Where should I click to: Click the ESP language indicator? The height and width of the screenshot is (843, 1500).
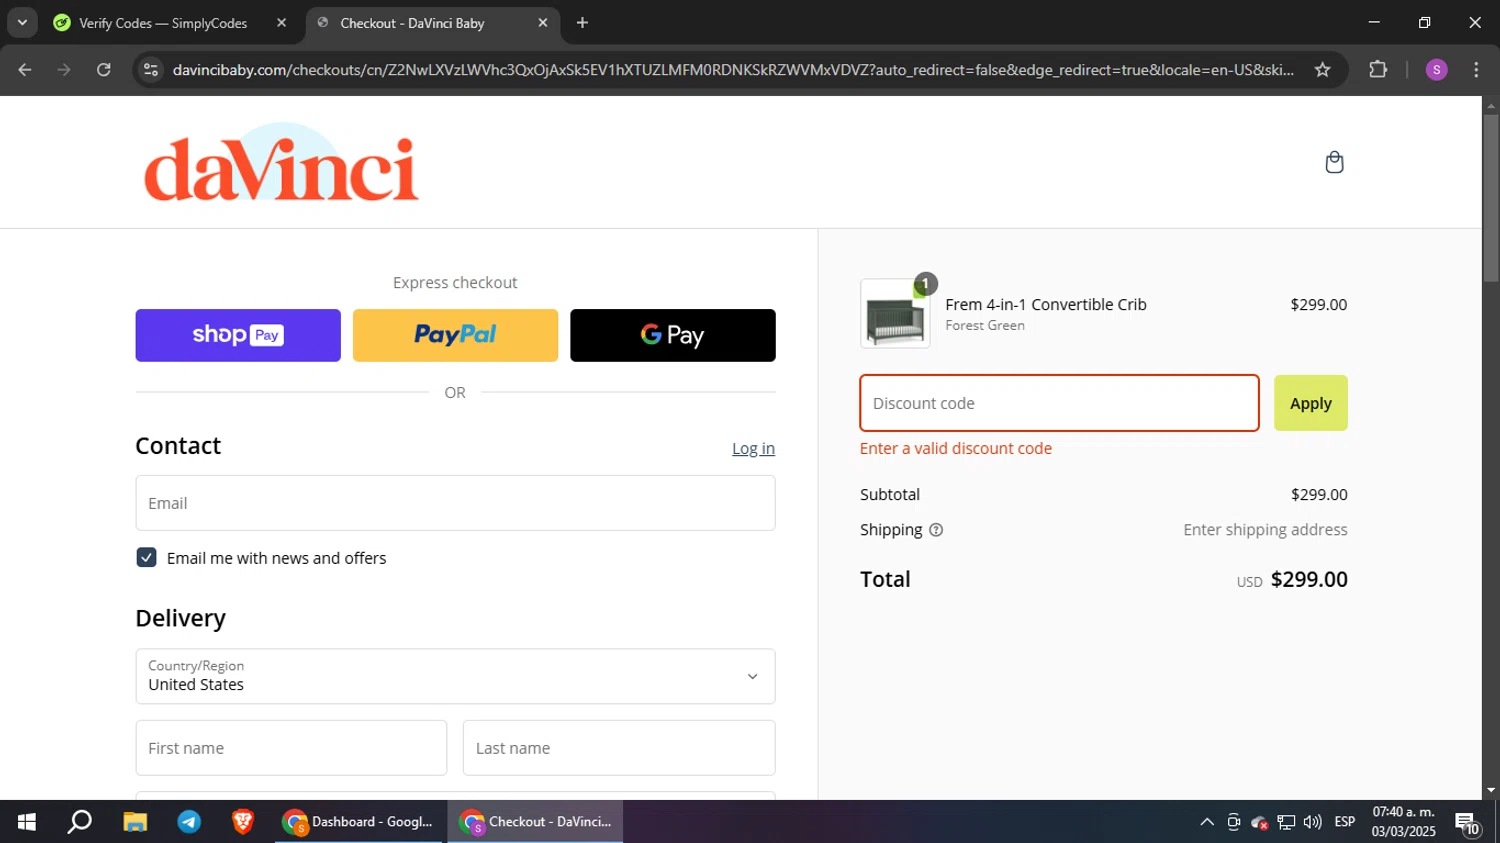(x=1345, y=822)
